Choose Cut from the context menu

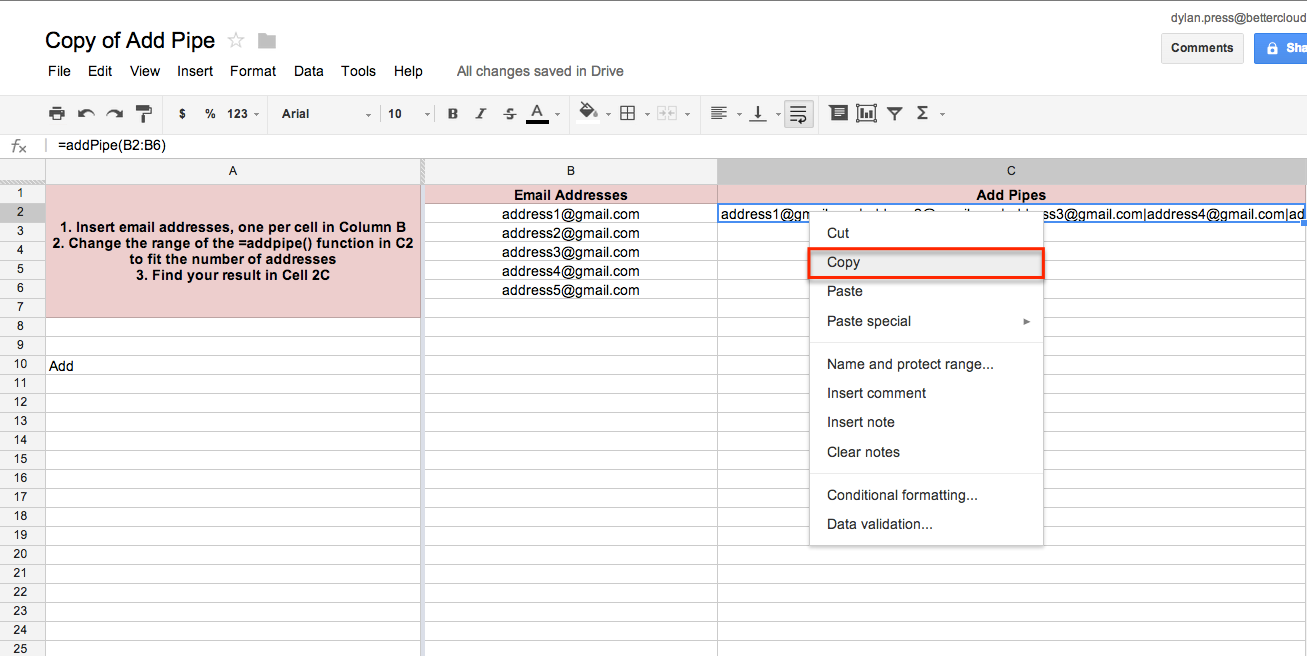point(926,233)
